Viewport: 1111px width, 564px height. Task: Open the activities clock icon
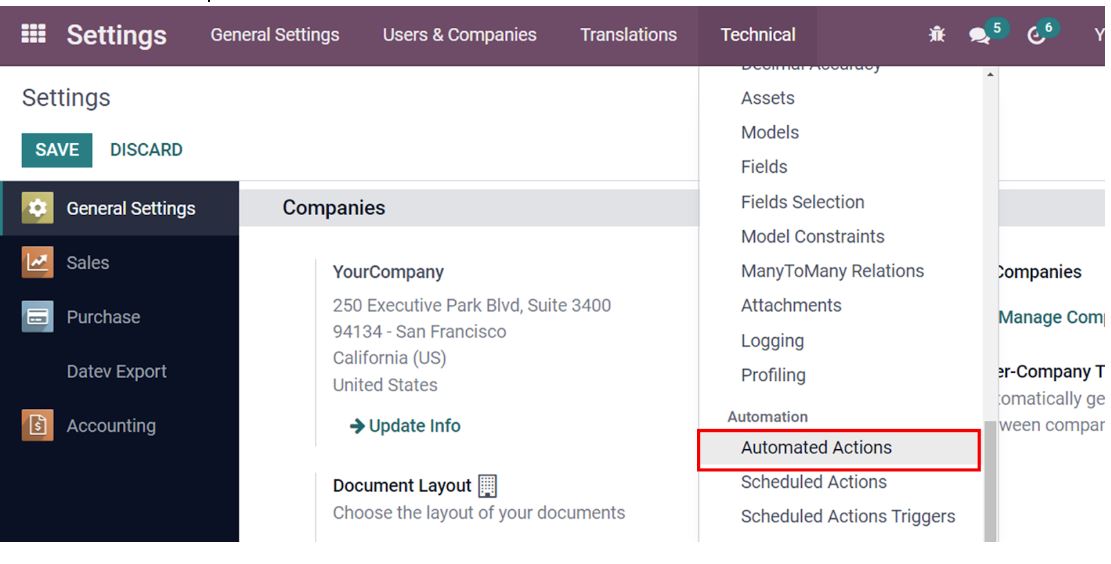coord(1036,35)
